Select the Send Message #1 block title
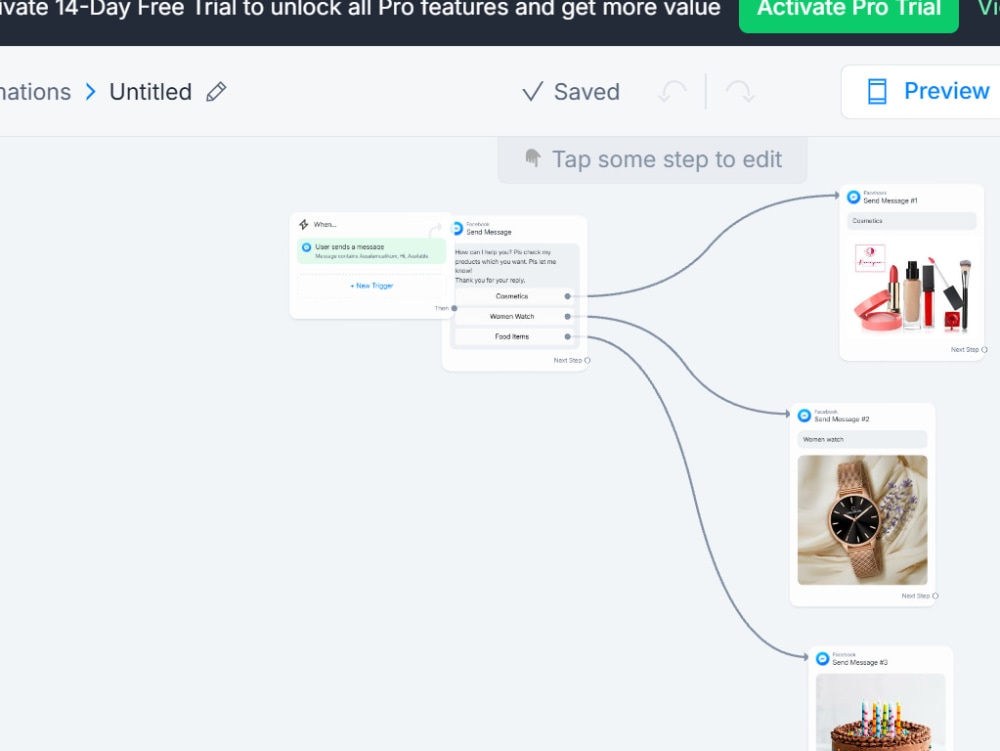This screenshot has width=1000, height=751. (x=890, y=201)
